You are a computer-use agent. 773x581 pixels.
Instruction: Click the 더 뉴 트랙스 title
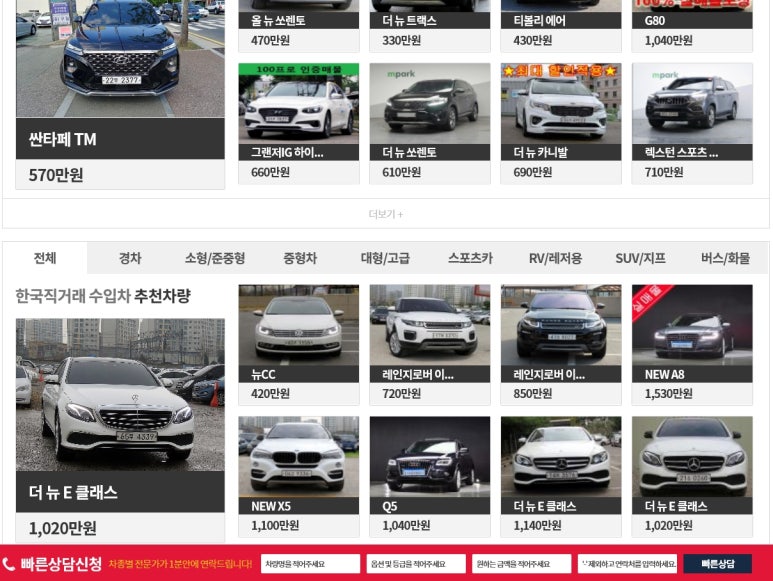[409, 21]
